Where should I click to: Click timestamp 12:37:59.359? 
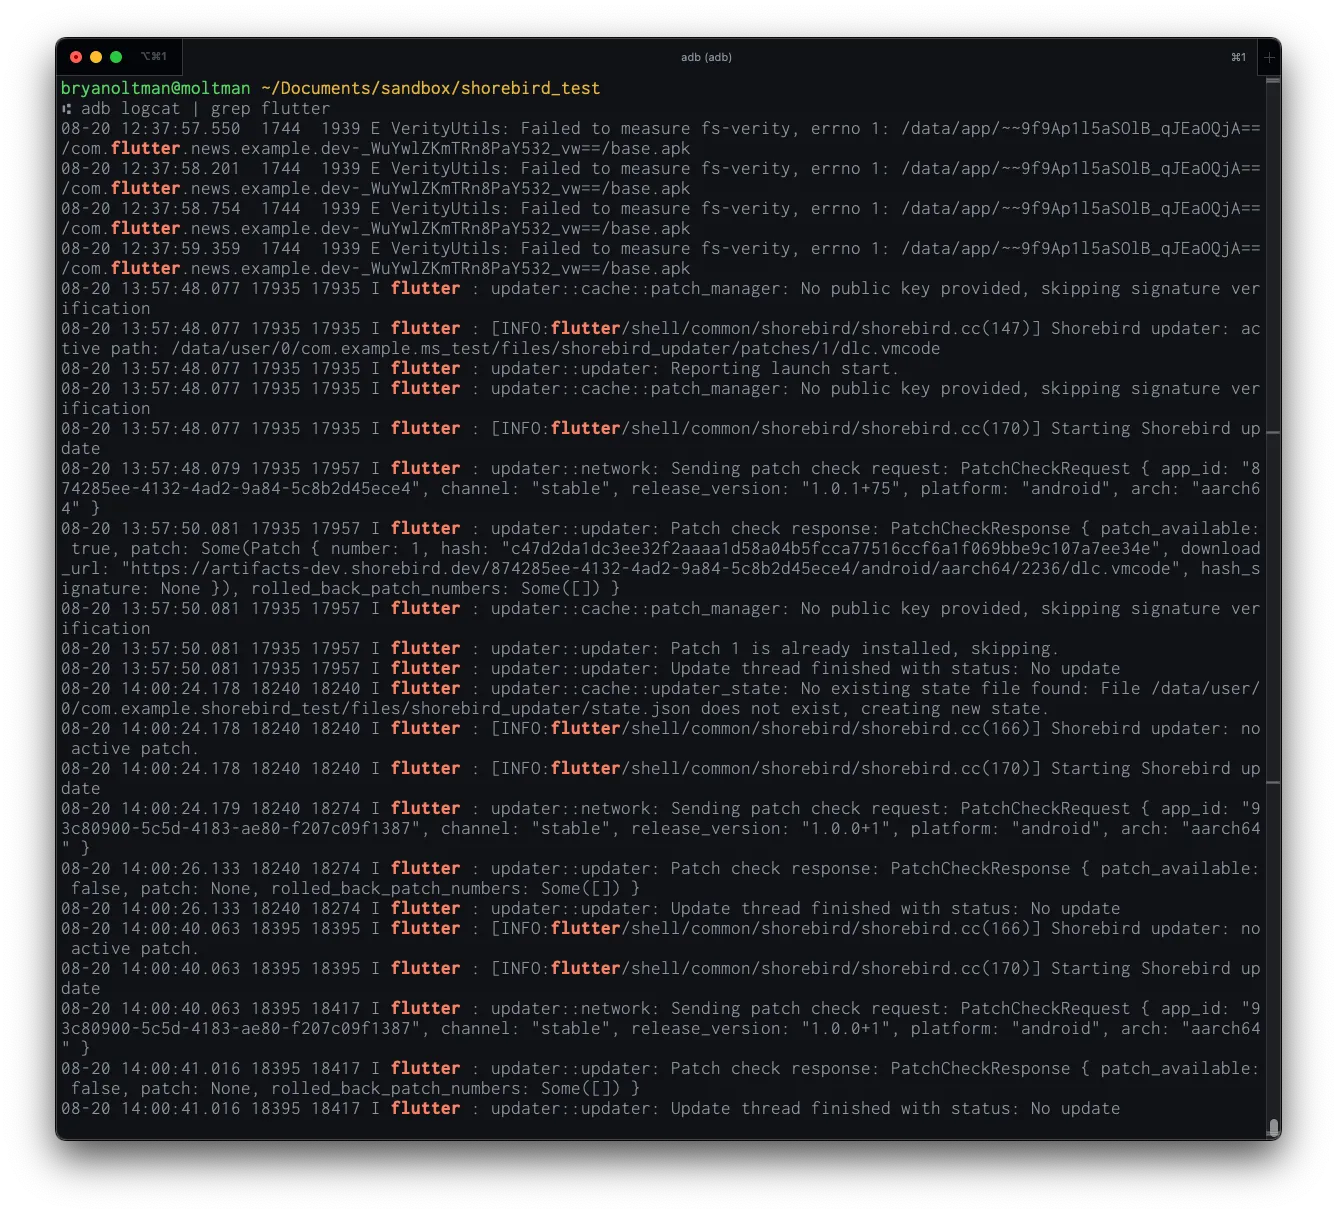point(181,248)
